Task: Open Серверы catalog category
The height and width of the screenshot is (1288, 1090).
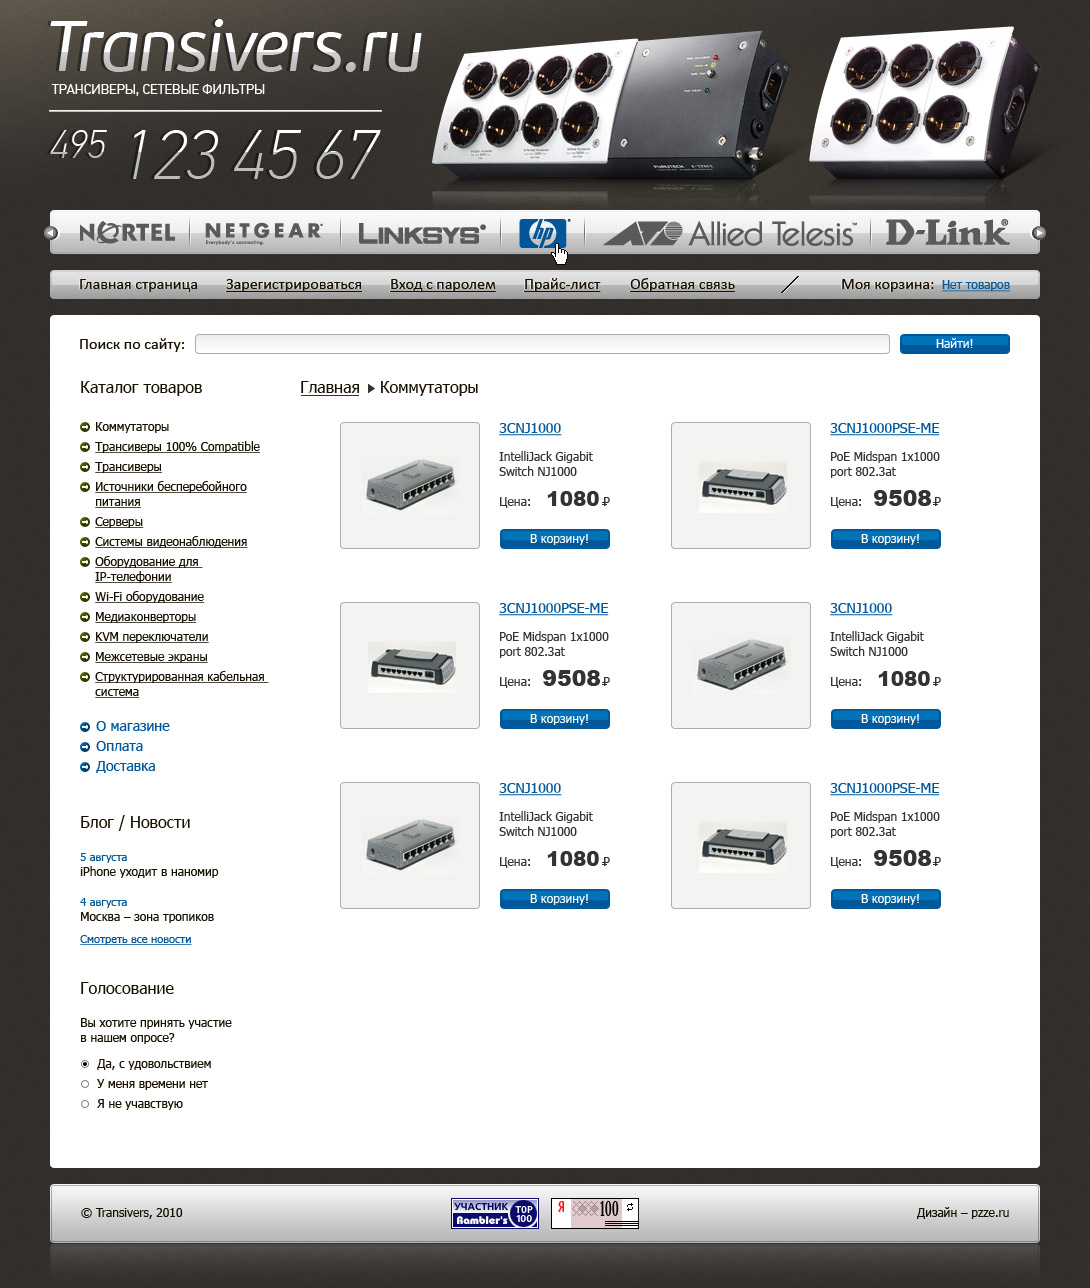Action: [119, 522]
